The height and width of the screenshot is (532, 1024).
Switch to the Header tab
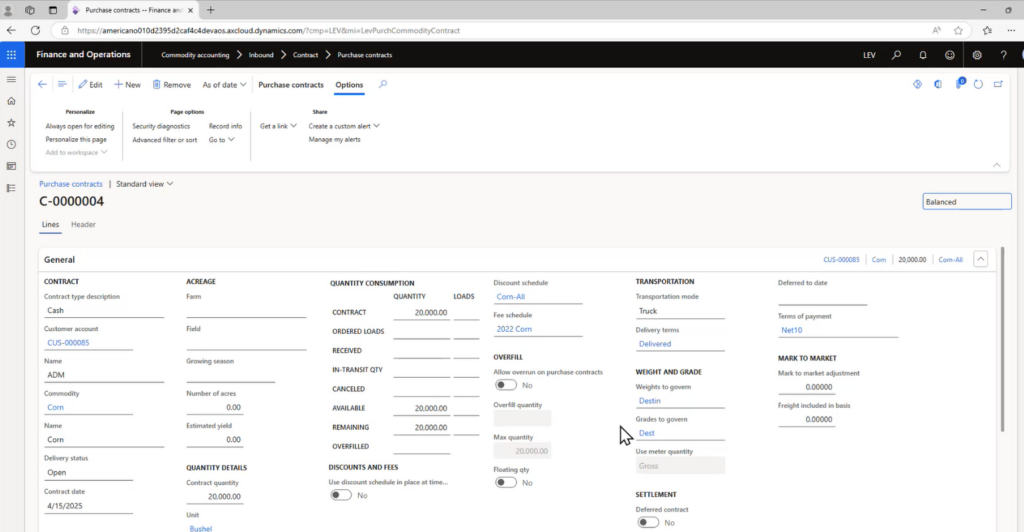tap(83, 225)
